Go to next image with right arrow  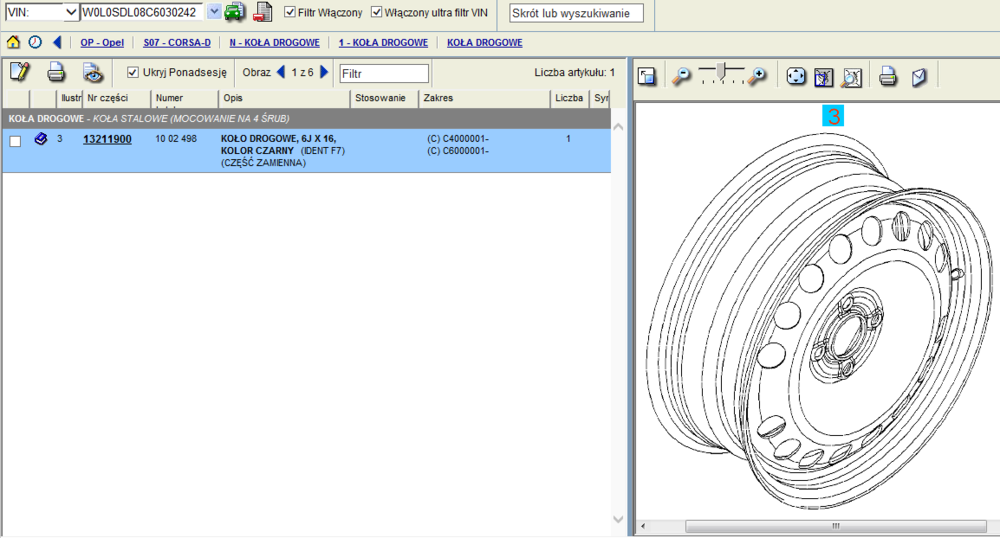(324, 72)
